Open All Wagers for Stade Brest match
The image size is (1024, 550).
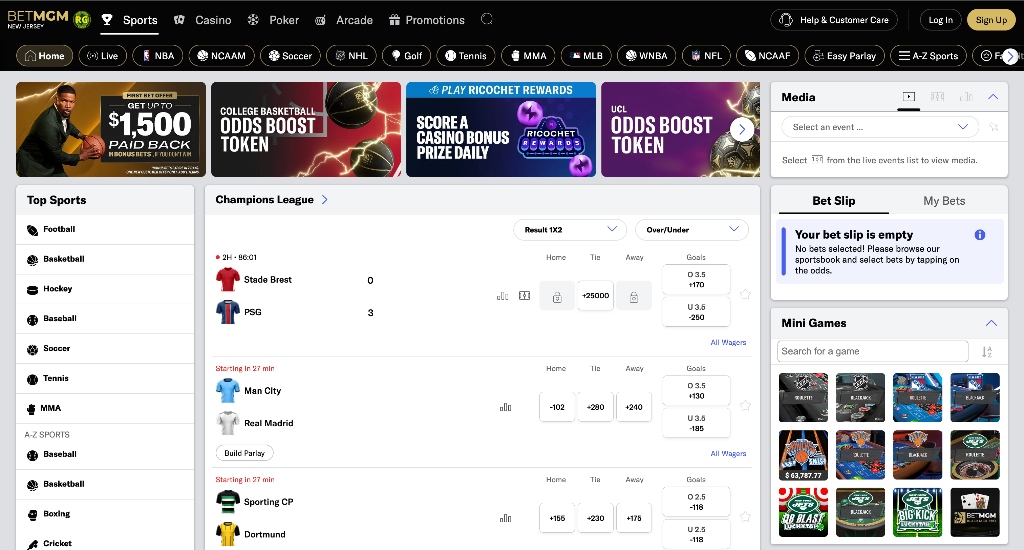(728, 342)
